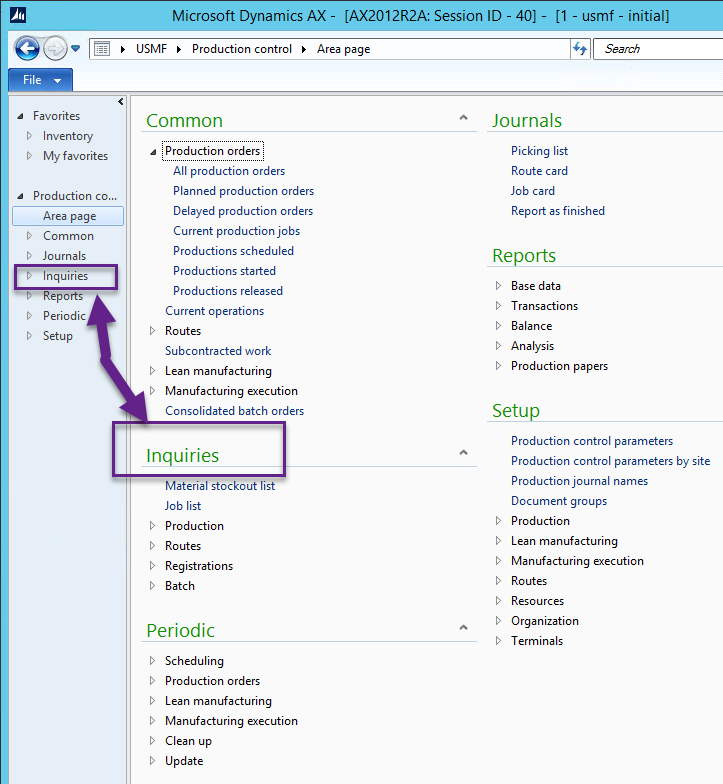Collapse the Inquiries section caret

point(464,452)
